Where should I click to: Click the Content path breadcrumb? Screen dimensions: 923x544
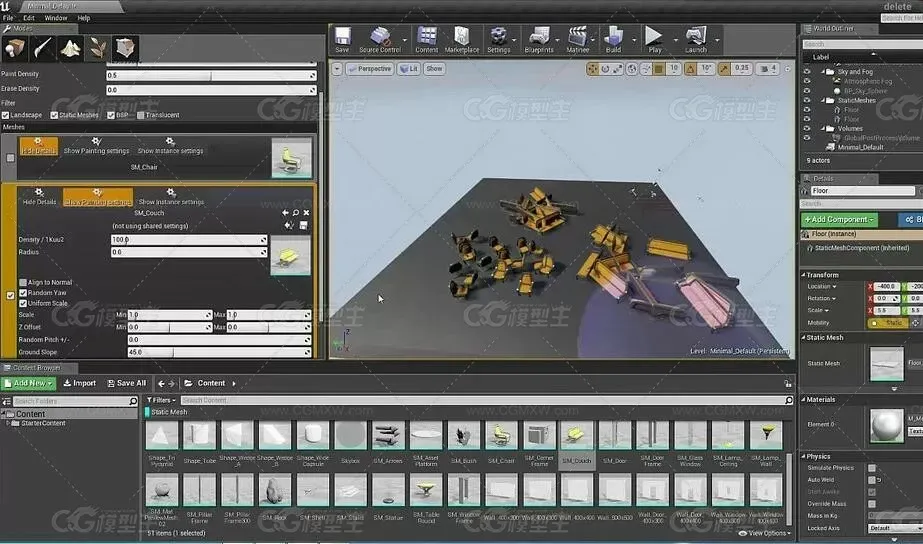point(211,383)
